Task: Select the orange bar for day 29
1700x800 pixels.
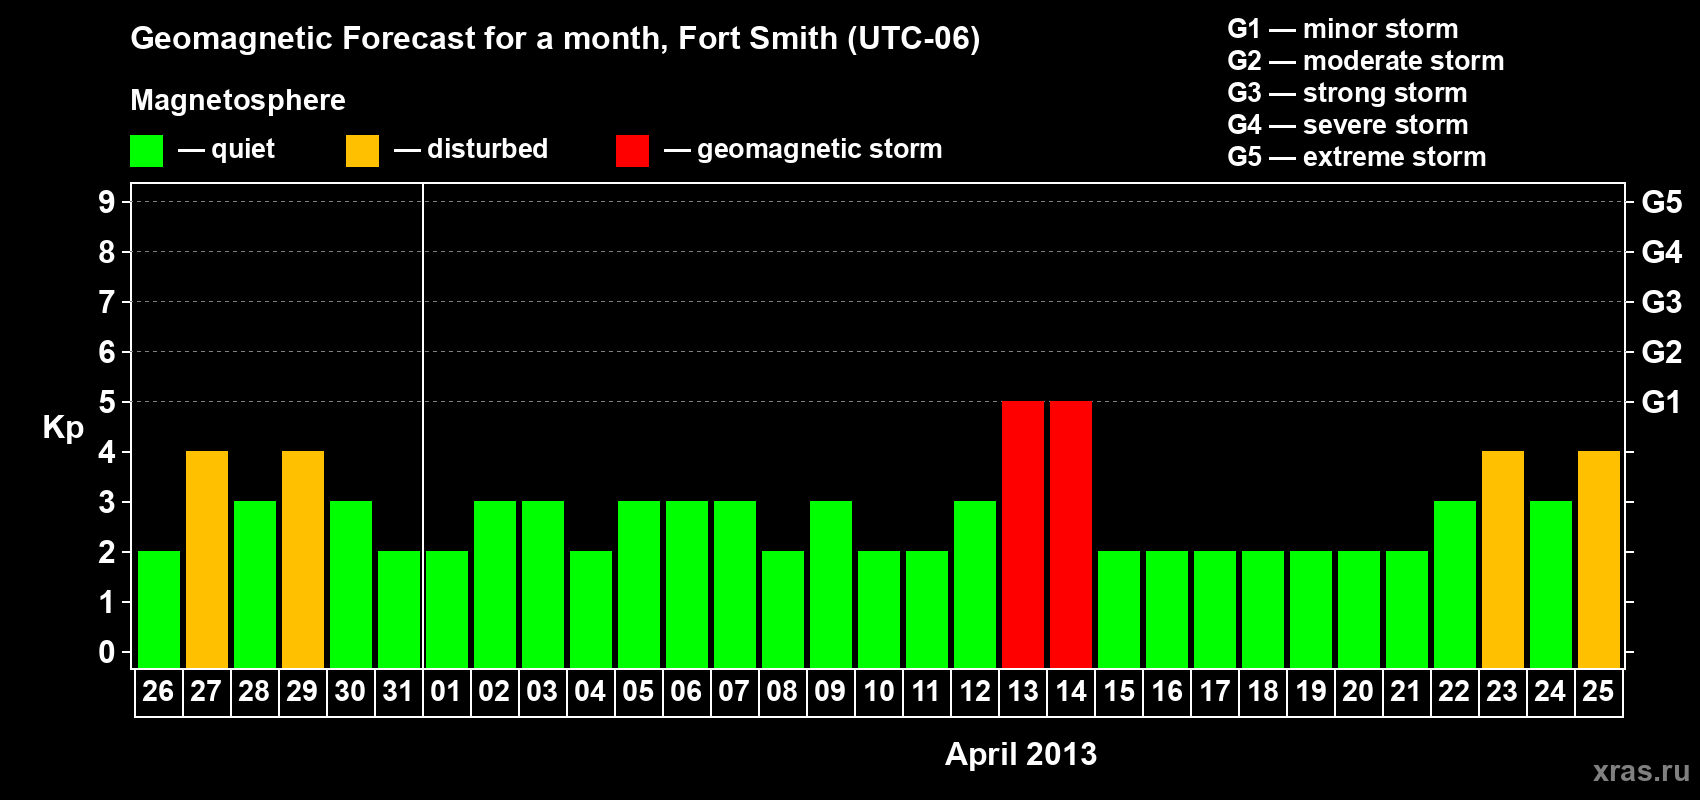Action: (303, 559)
